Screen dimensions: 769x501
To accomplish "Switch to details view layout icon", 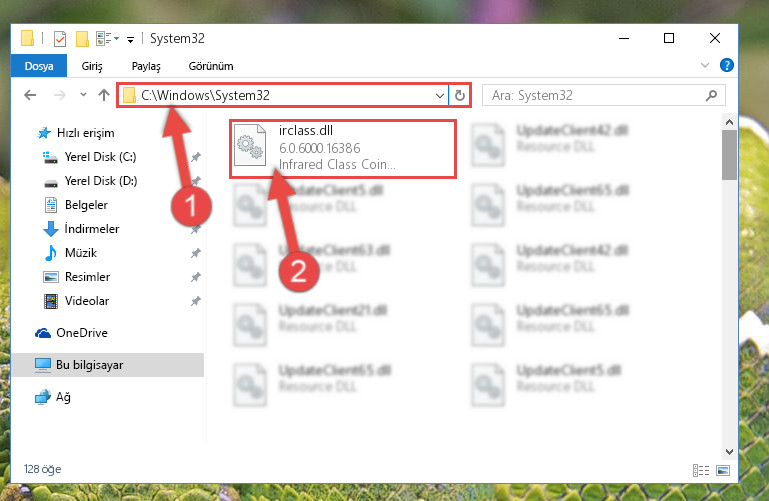I will (x=701, y=471).
